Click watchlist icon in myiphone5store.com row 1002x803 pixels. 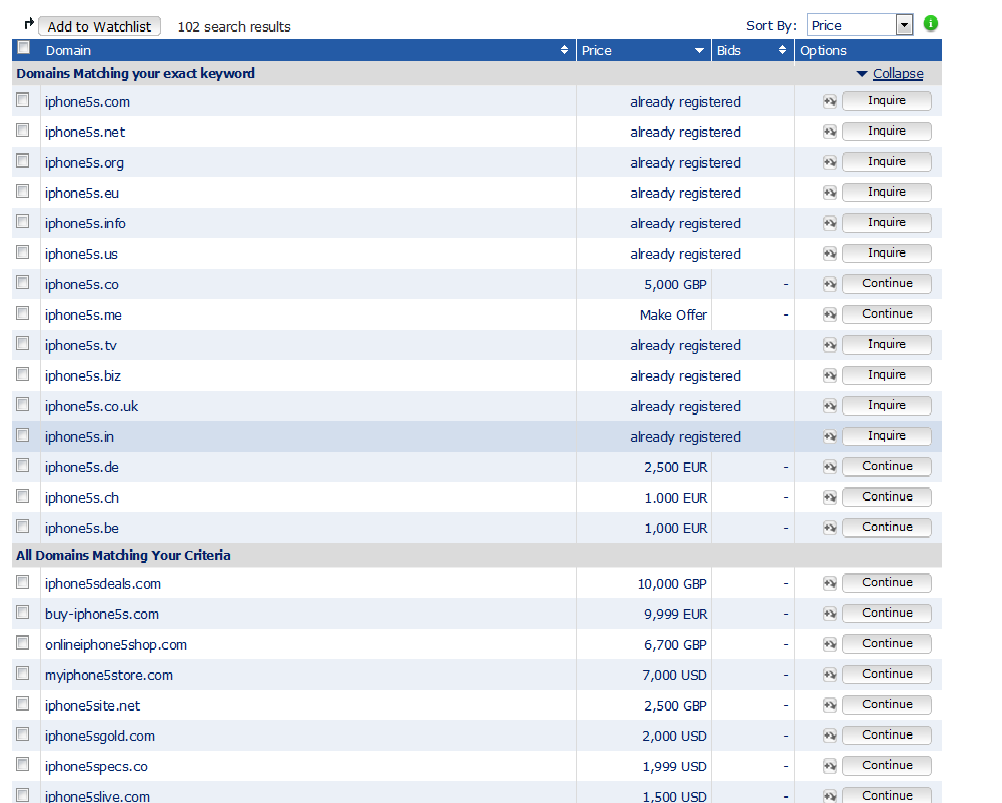(829, 675)
